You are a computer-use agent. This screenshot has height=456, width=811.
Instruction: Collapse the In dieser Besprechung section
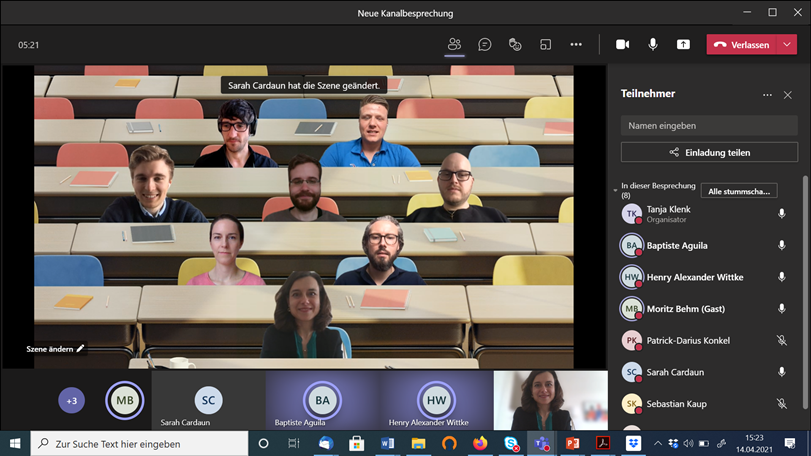[615, 190]
